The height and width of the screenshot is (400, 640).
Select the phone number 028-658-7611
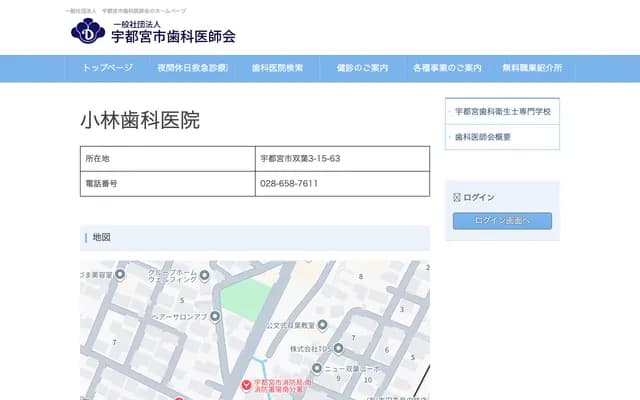[289, 184]
